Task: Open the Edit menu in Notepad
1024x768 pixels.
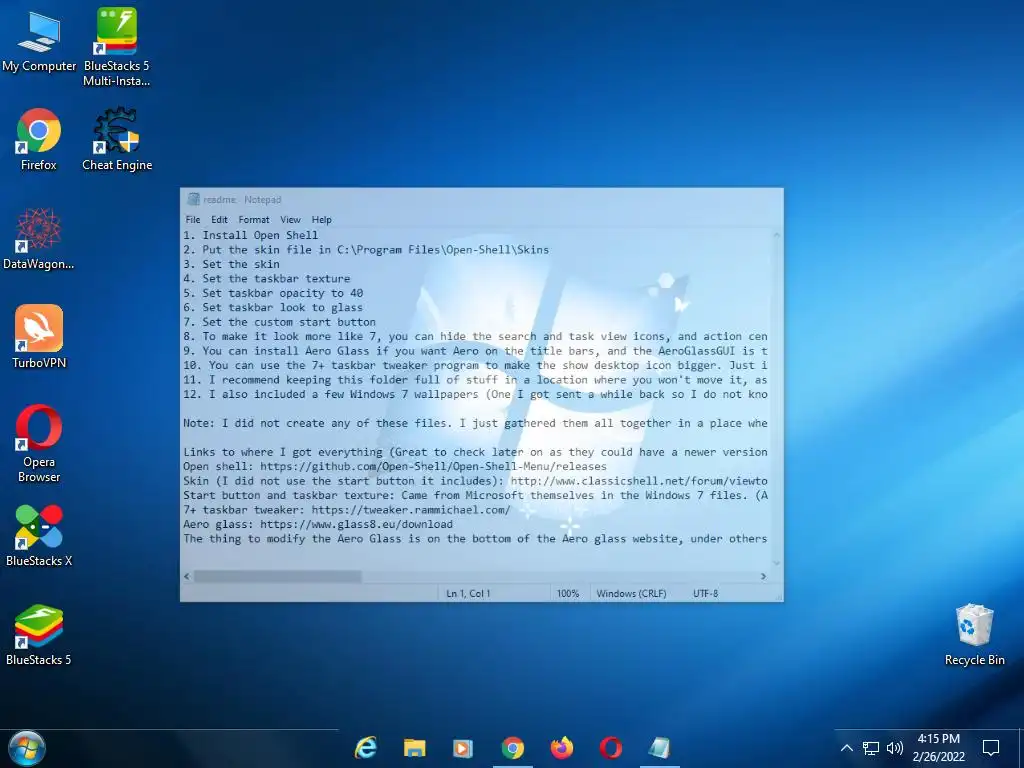Action: click(219, 219)
